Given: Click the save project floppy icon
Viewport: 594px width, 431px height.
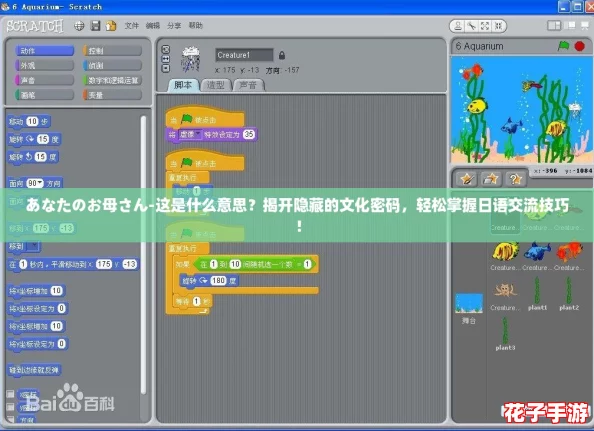Looking at the screenshot, I should (95, 26).
